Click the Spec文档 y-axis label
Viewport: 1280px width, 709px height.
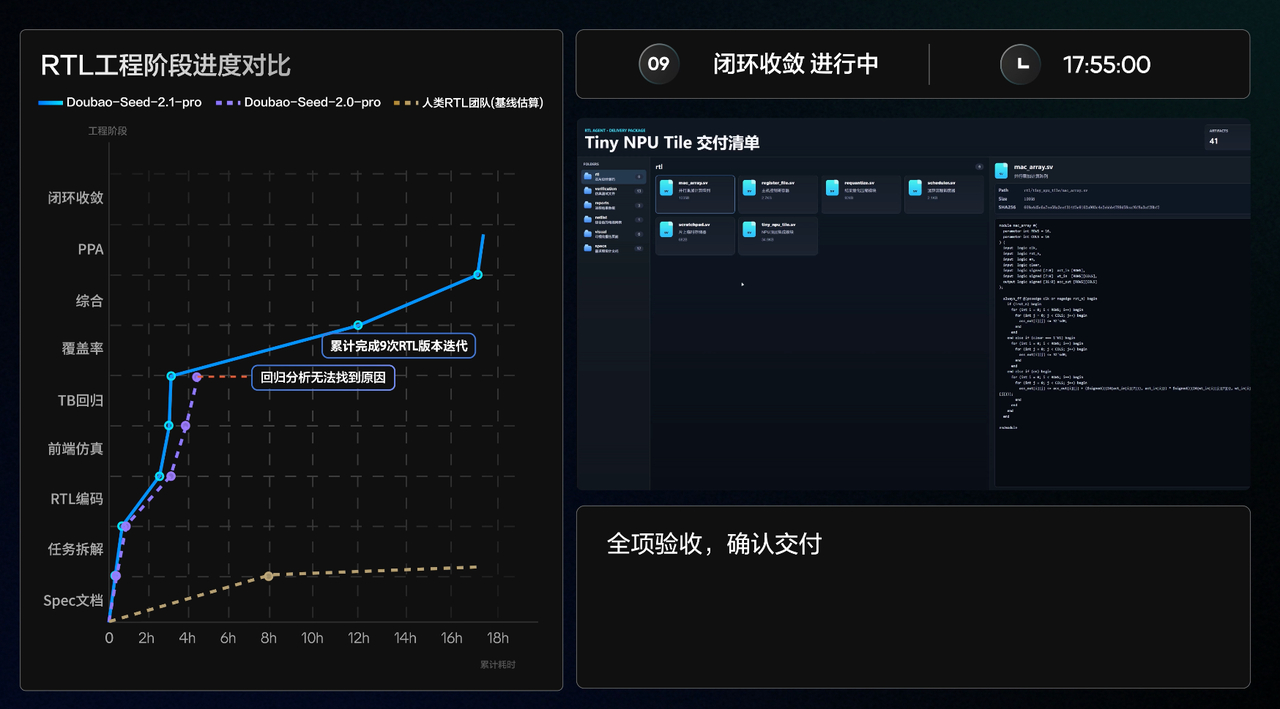click(73, 601)
